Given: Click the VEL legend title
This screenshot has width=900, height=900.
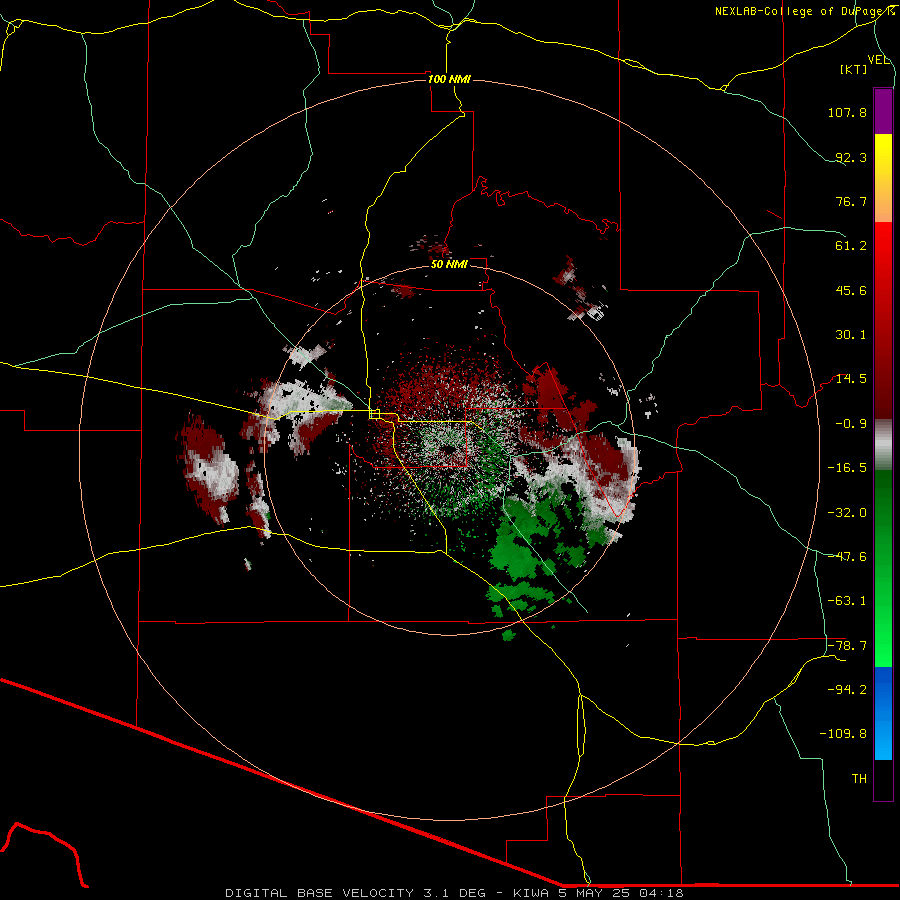Looking at the screenshot, I should [x=878, y=60].
